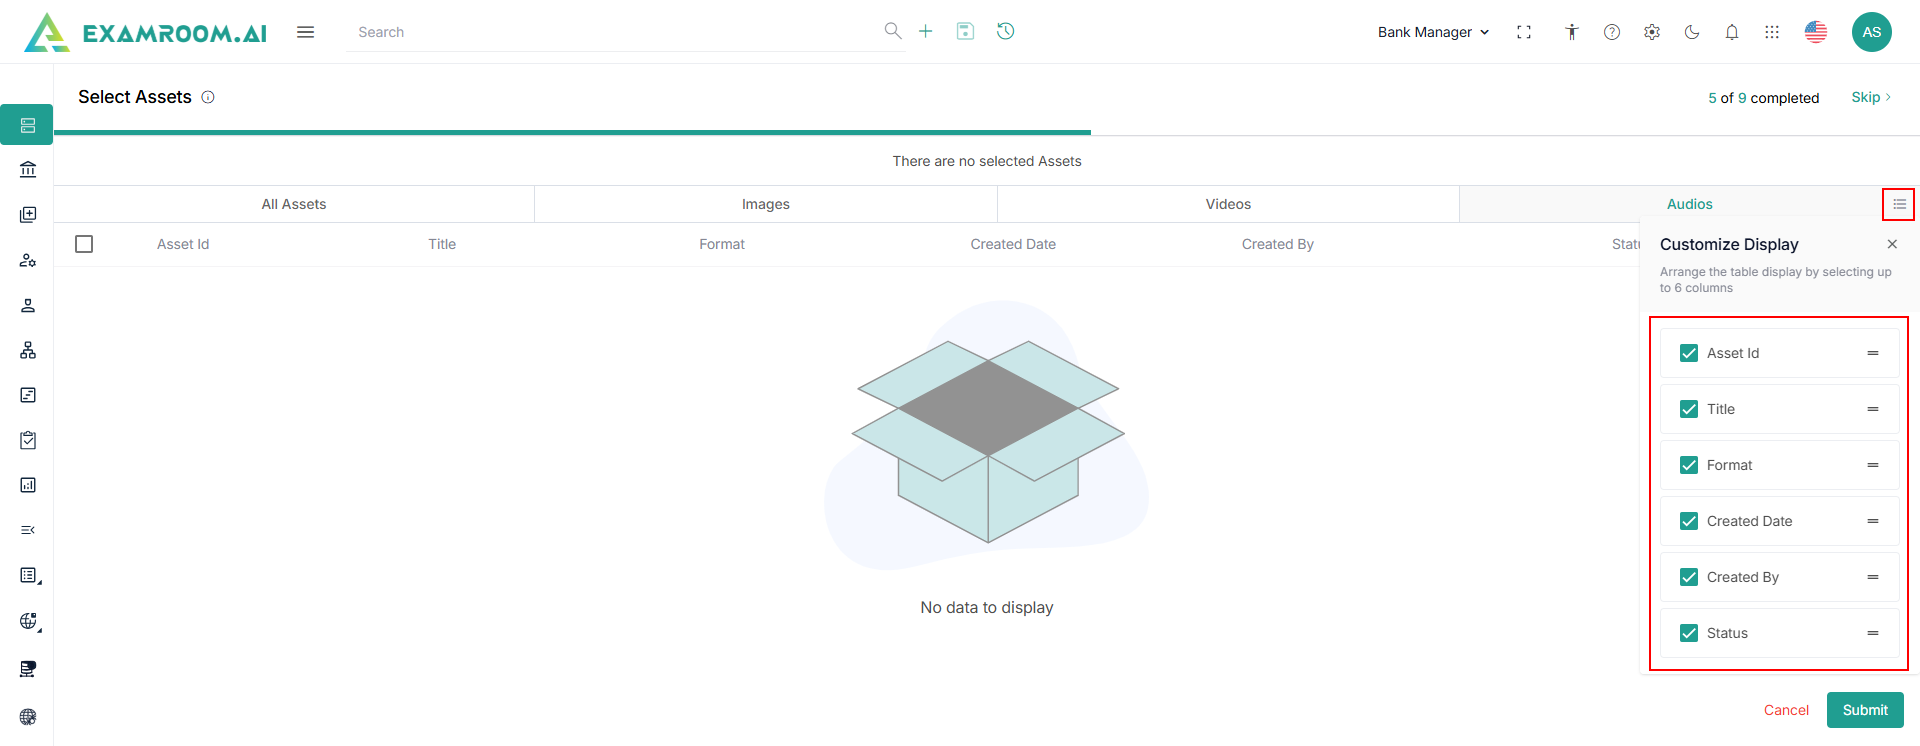The height and width of the screenshot is (746, 1920).
Task: Enter fullscreen mode
Action: click(x=1524, y=32)
